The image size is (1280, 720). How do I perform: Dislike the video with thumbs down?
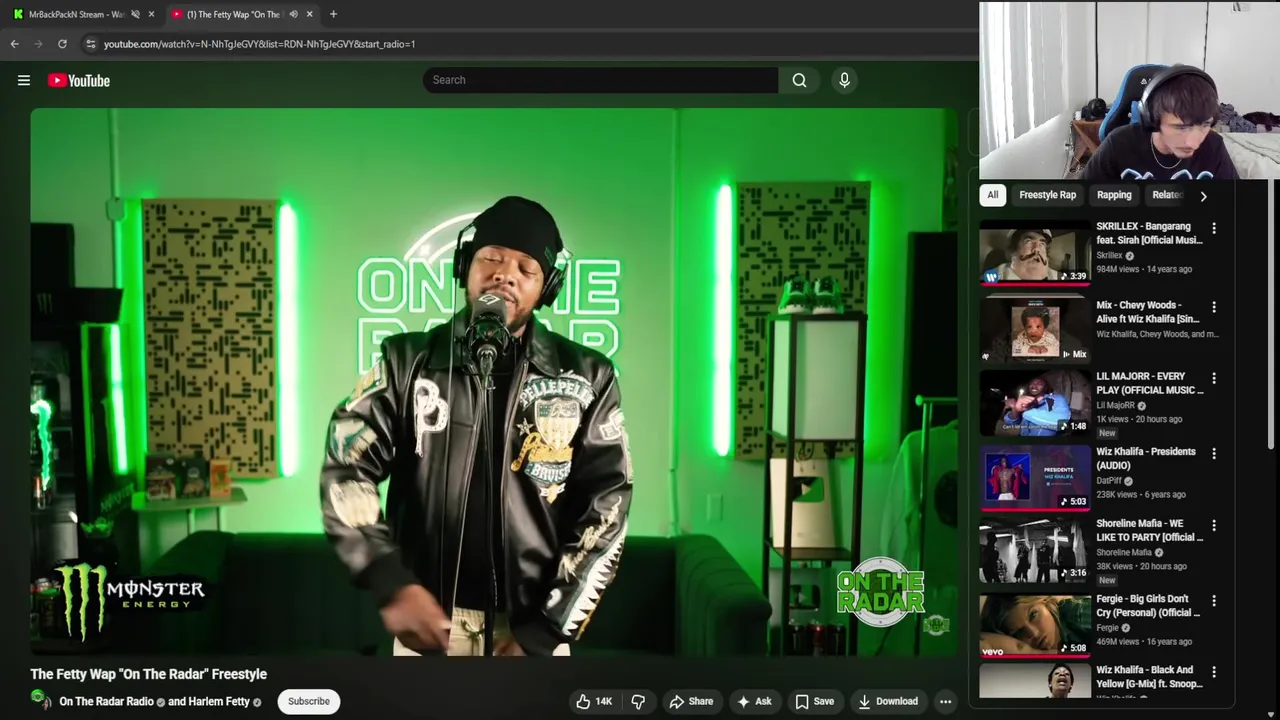tap(638, 701)
